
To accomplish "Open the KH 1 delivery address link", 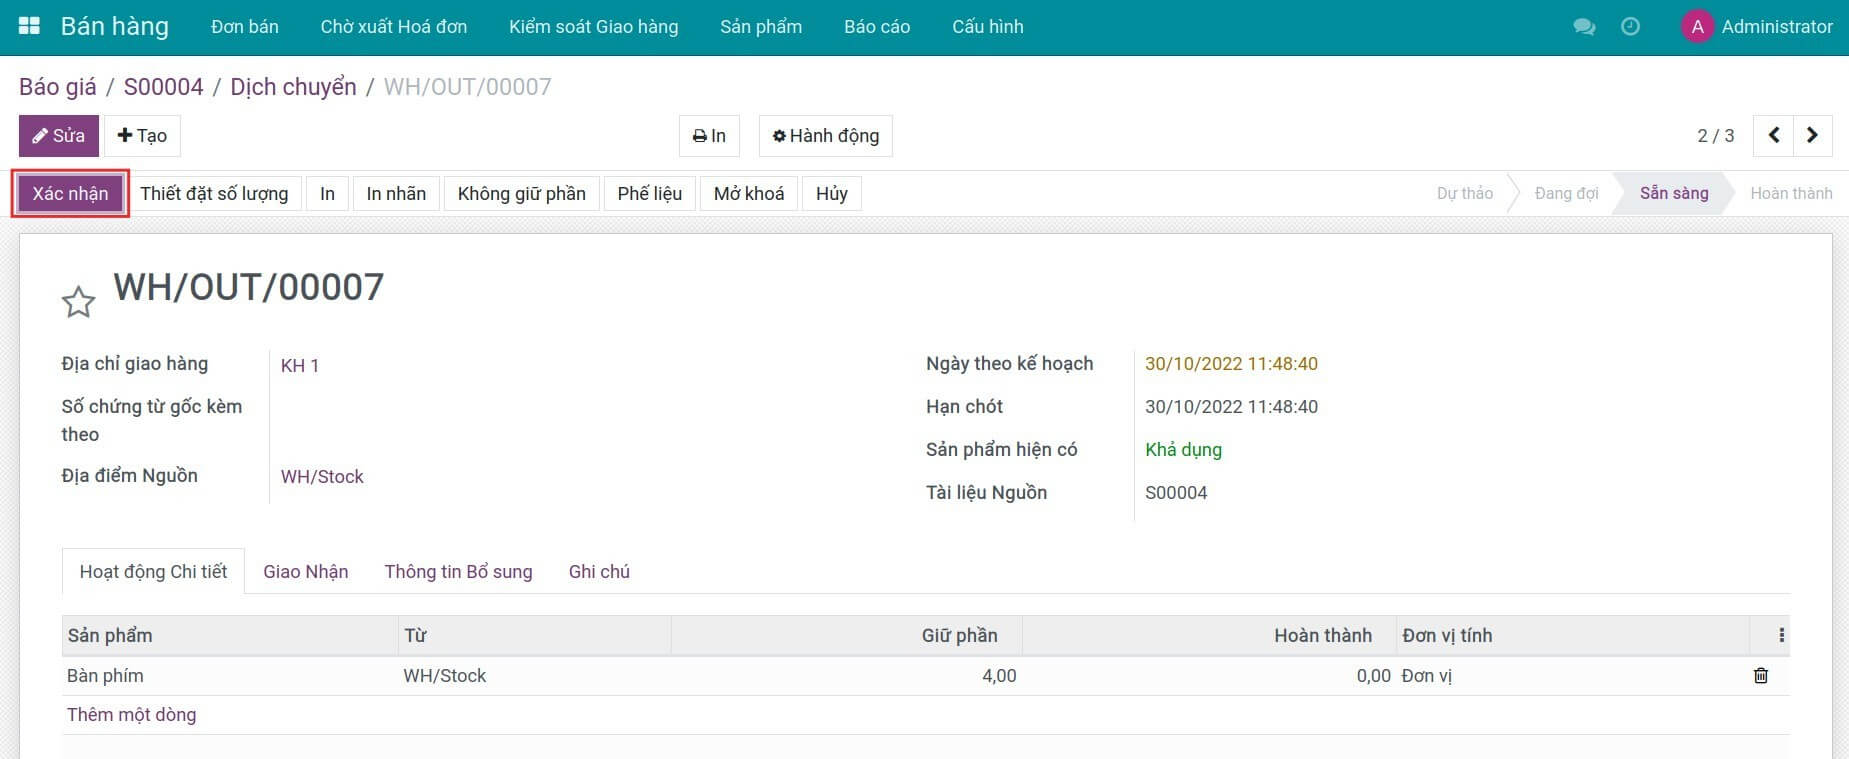I will pos(300,366).
